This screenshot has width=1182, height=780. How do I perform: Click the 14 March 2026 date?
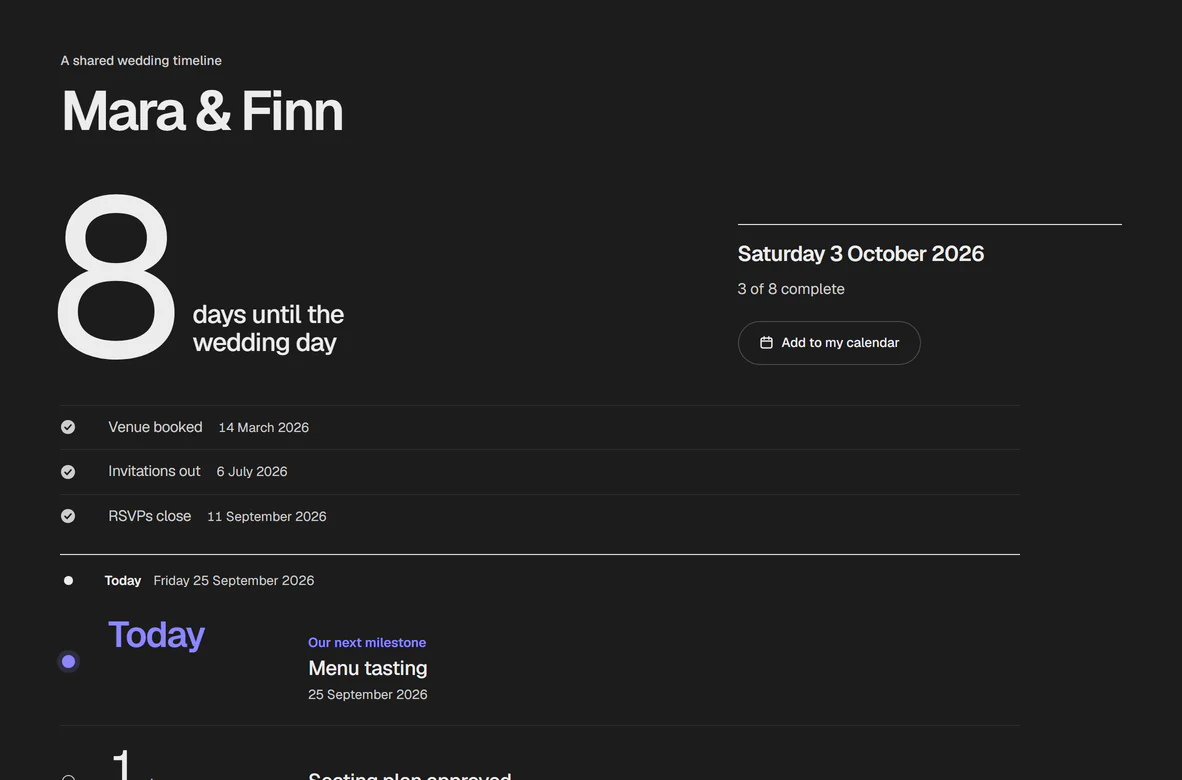tap(263, 428)
